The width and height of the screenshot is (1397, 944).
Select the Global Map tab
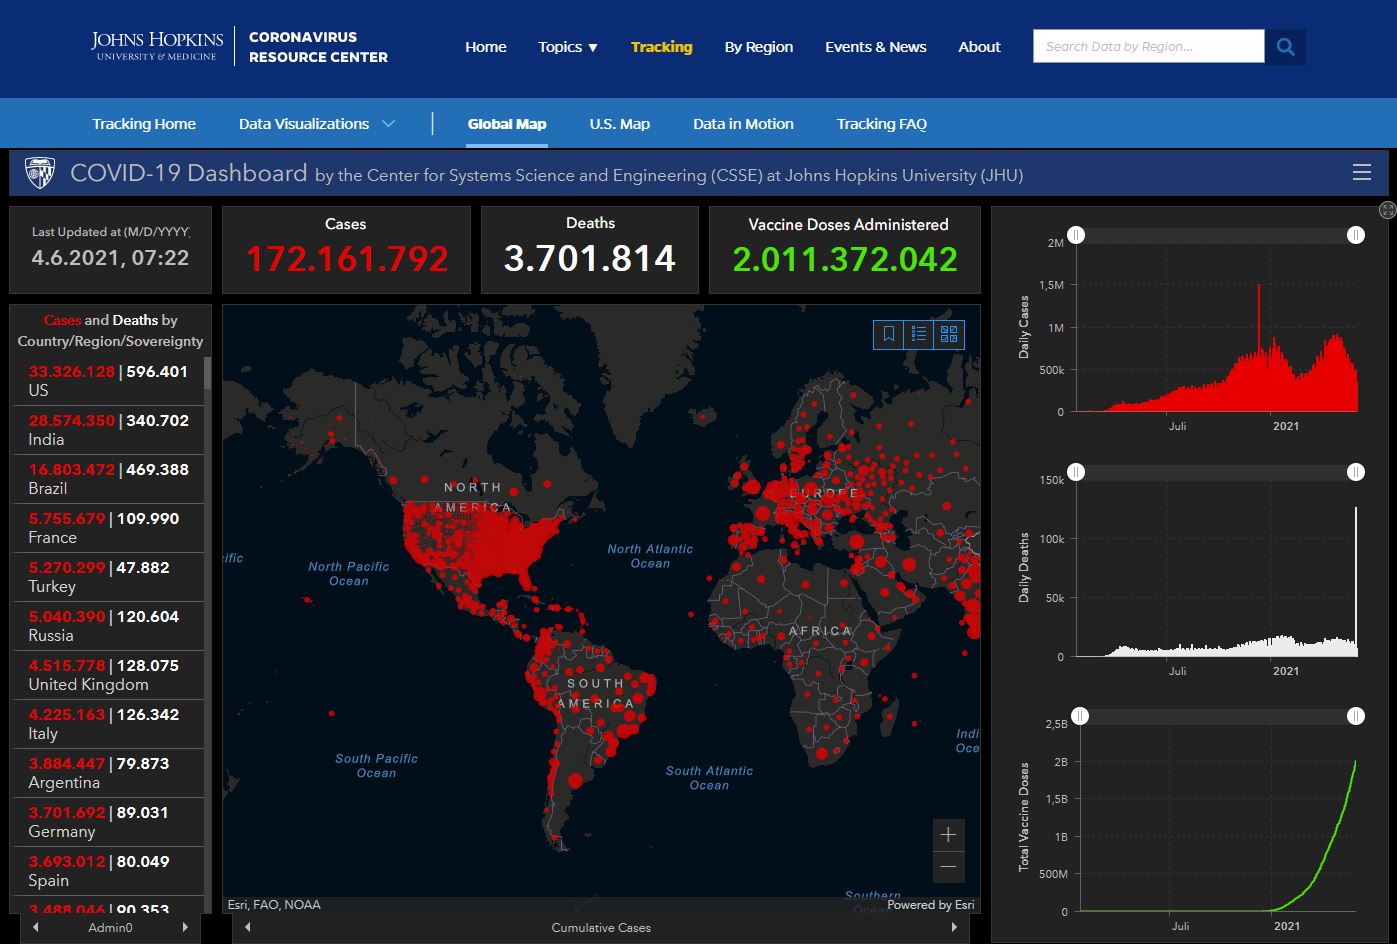coord(507,124)
